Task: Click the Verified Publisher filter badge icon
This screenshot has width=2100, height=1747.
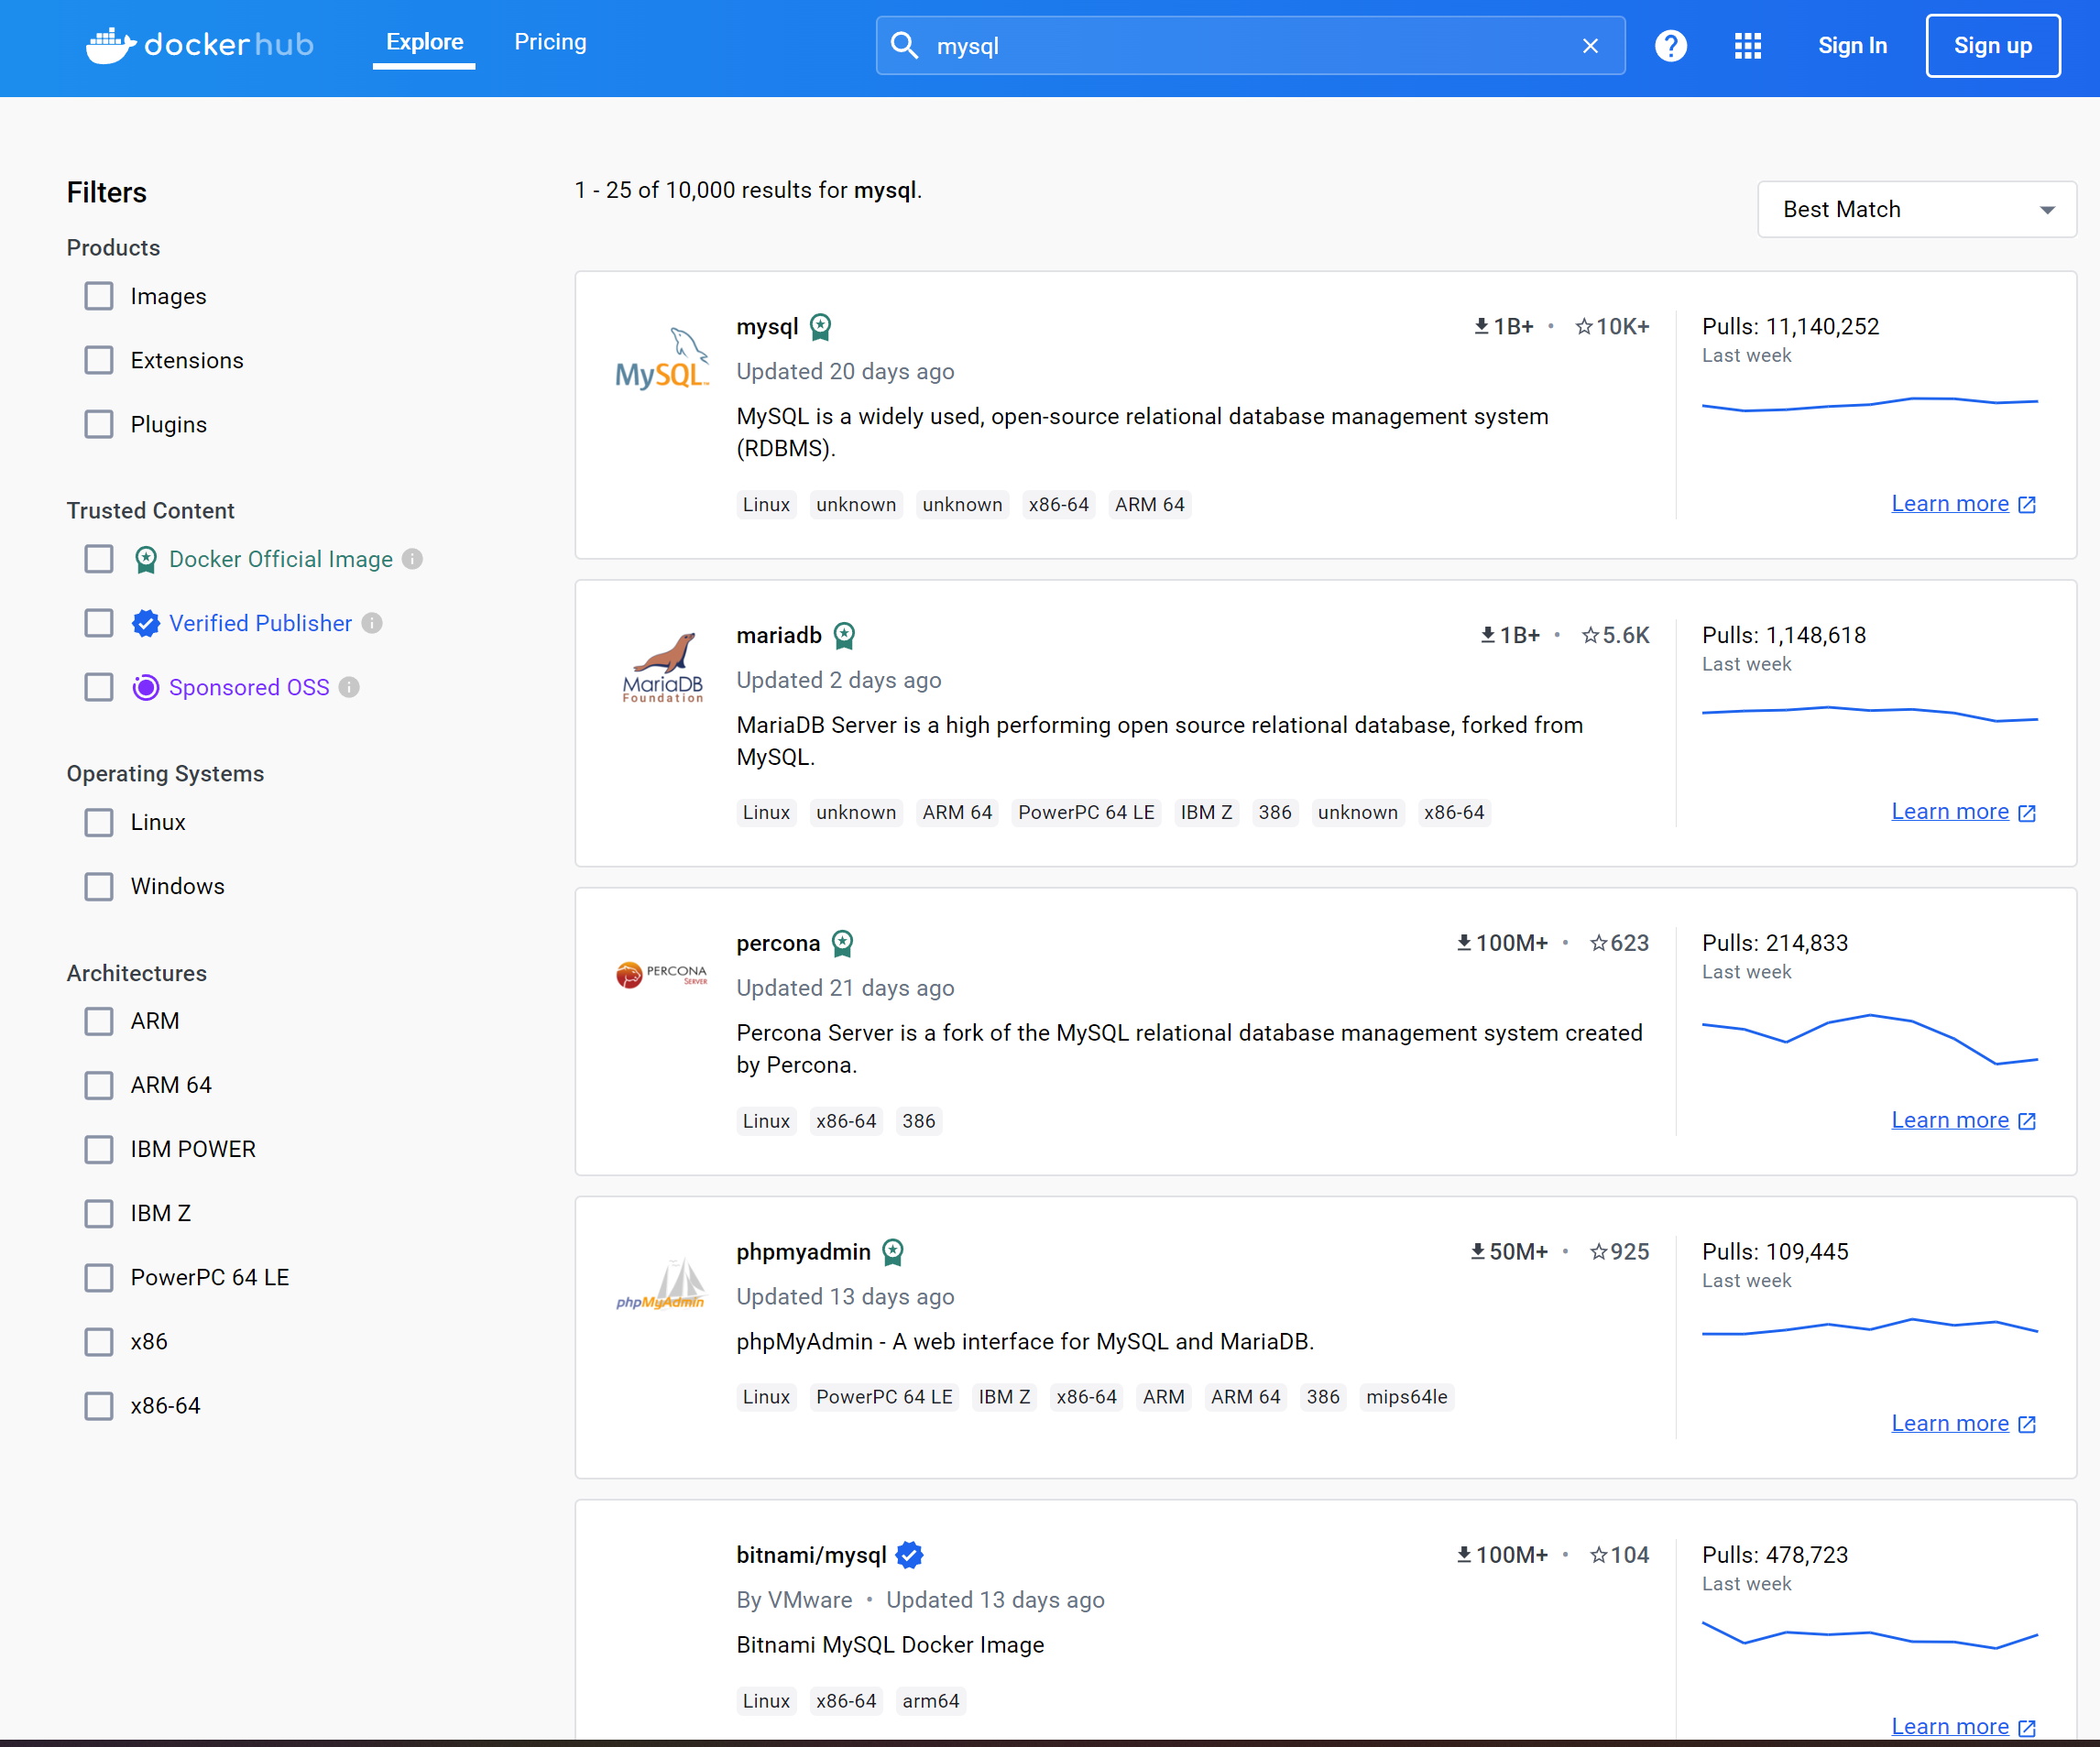Action: click(146, 623)
